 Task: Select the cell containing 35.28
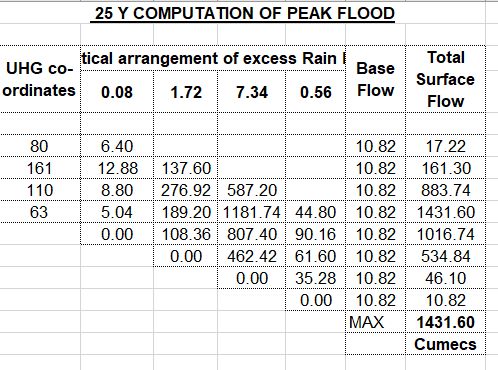(316, 278)
